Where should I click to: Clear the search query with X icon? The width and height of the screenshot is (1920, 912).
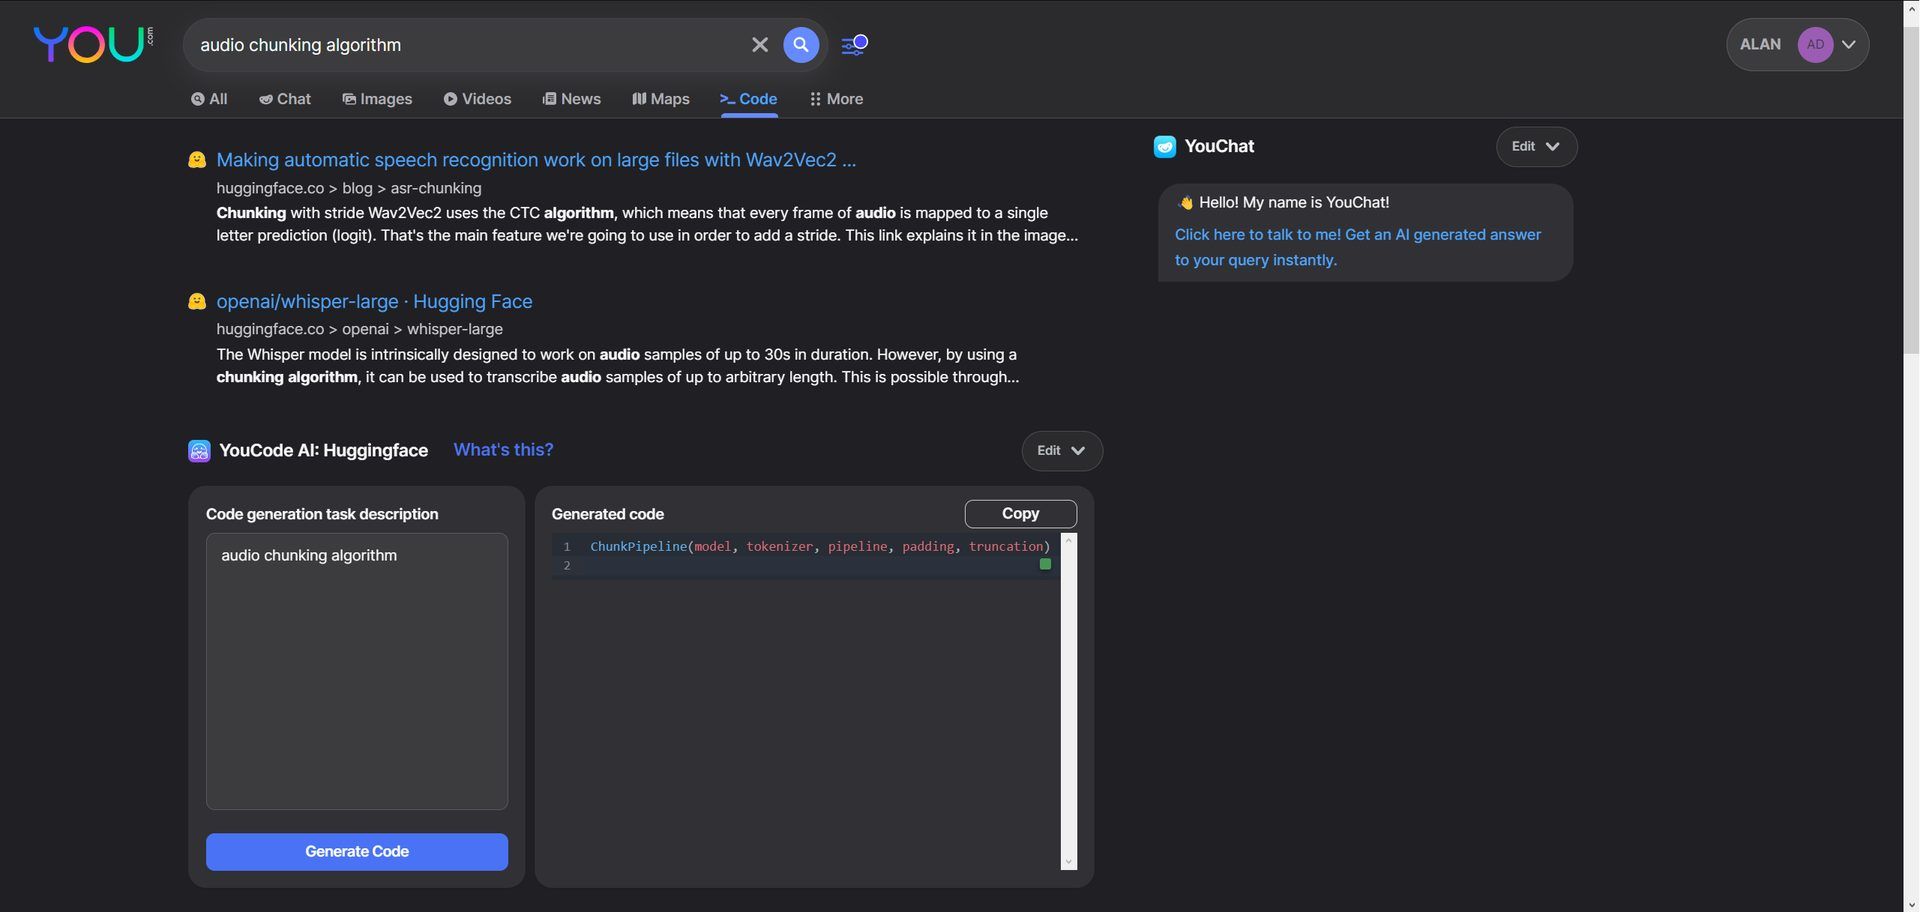[760, 45]
